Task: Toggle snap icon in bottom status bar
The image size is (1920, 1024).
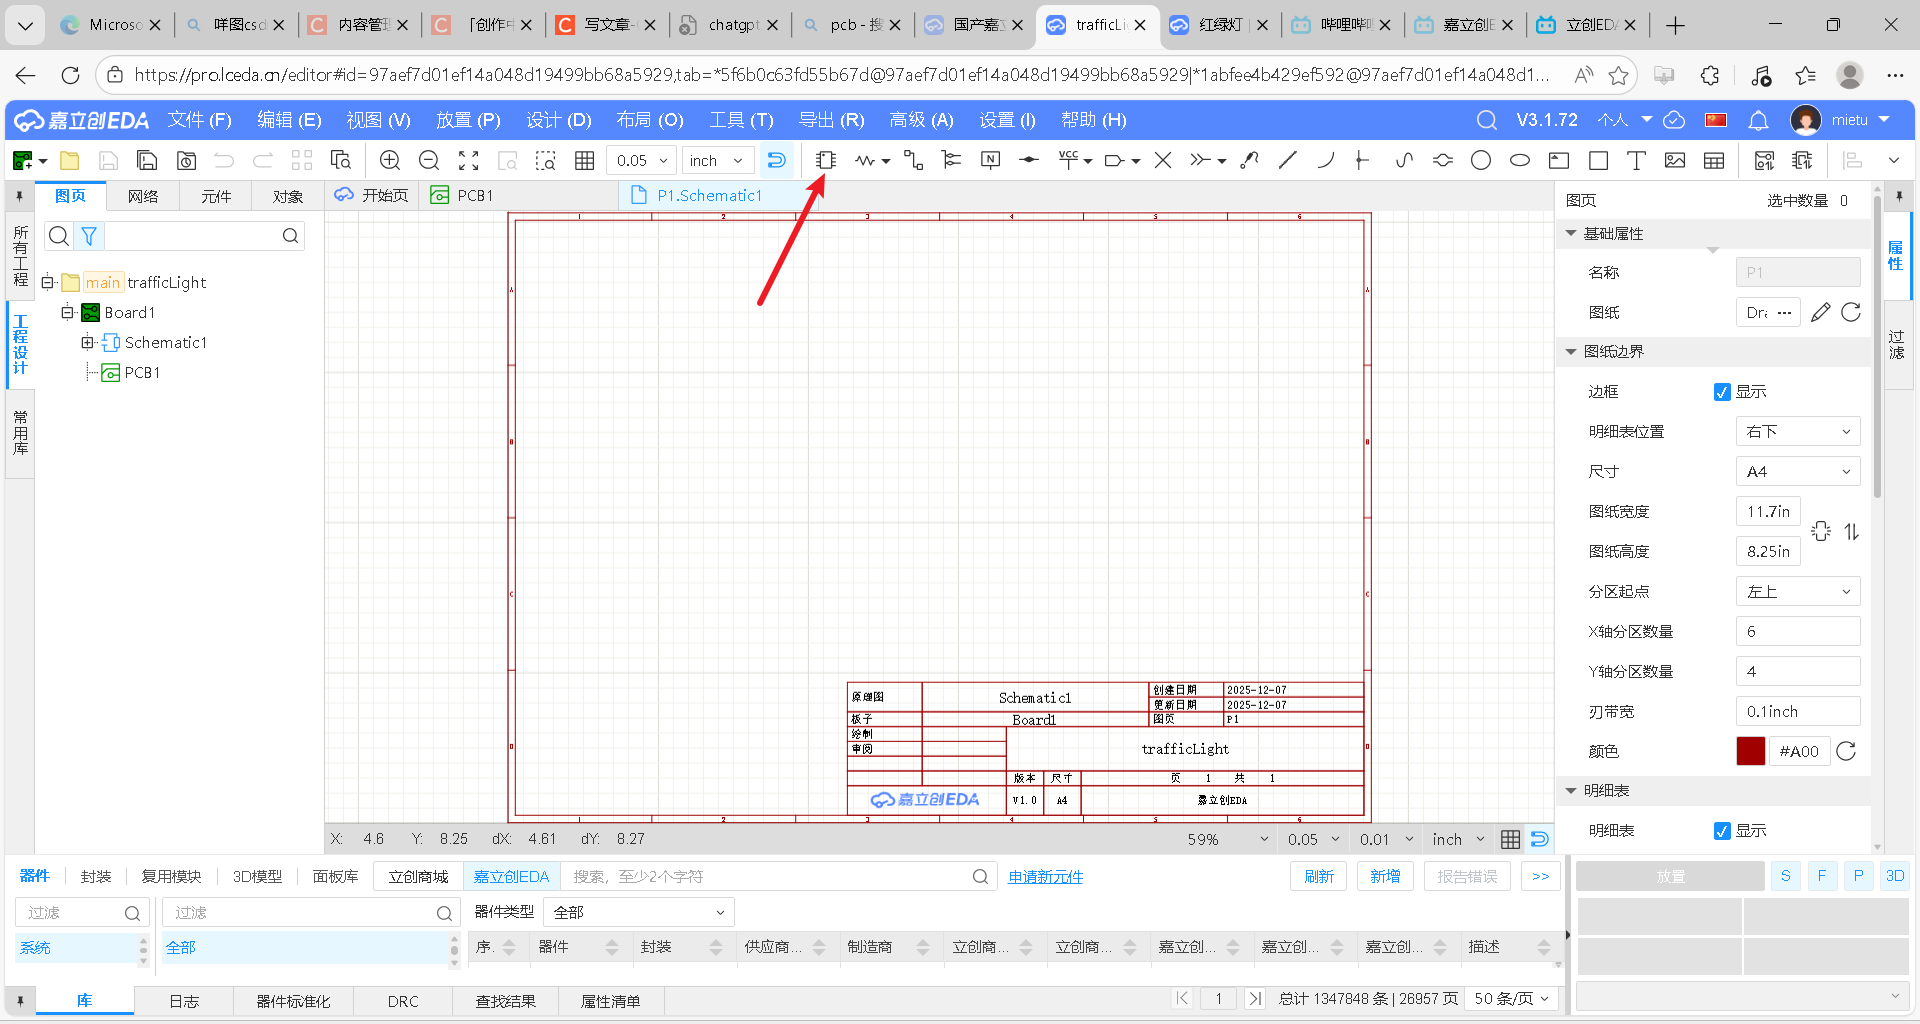Action: pos(1540,839)
